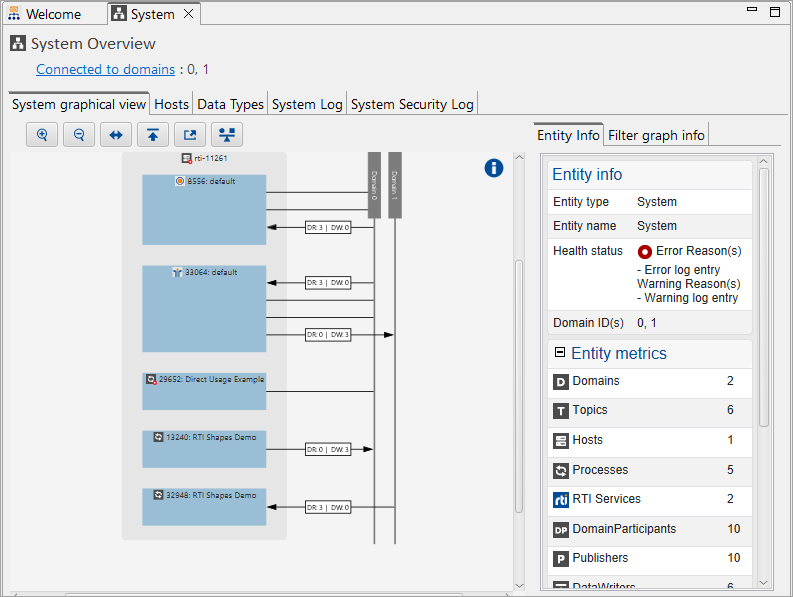
Task: Click the Topics metric T icon
Action: (x=560, y=411)
